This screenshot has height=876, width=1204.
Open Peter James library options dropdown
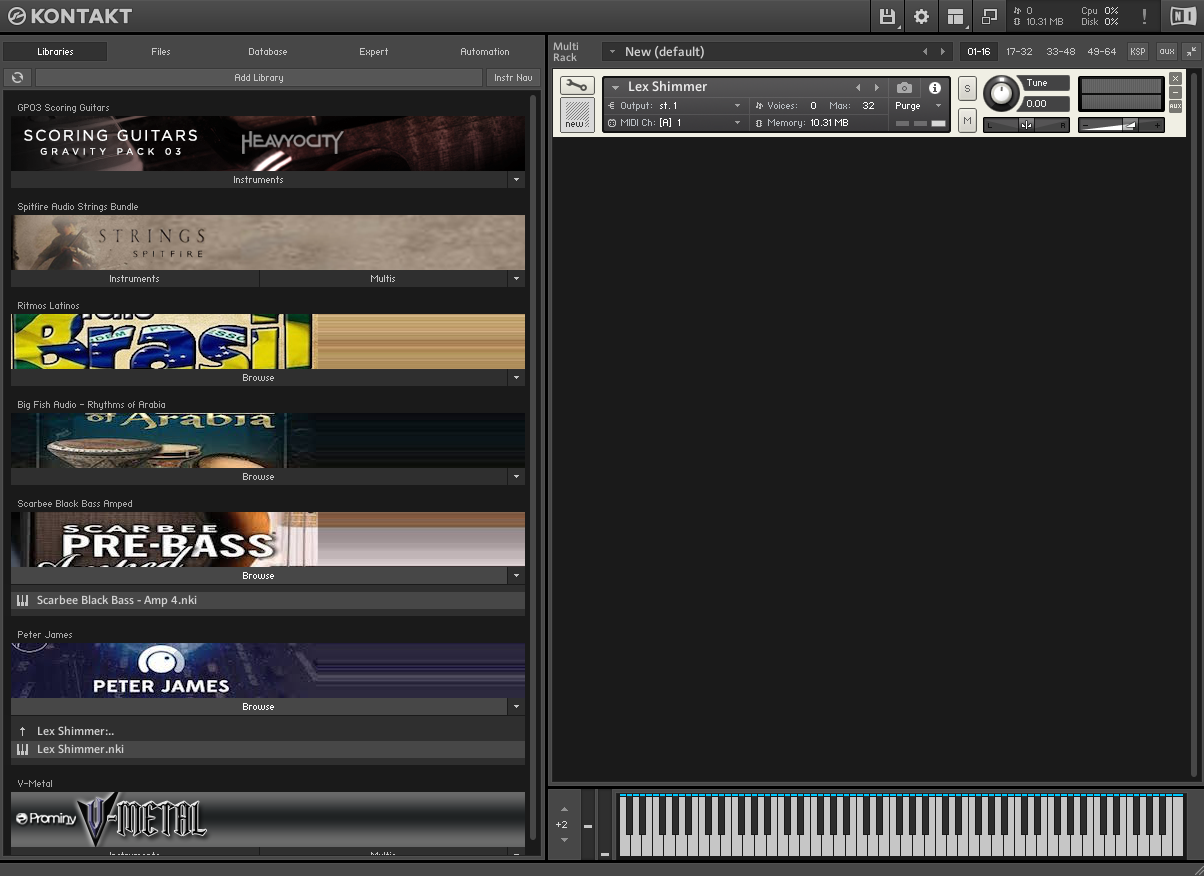pos(516,707)
